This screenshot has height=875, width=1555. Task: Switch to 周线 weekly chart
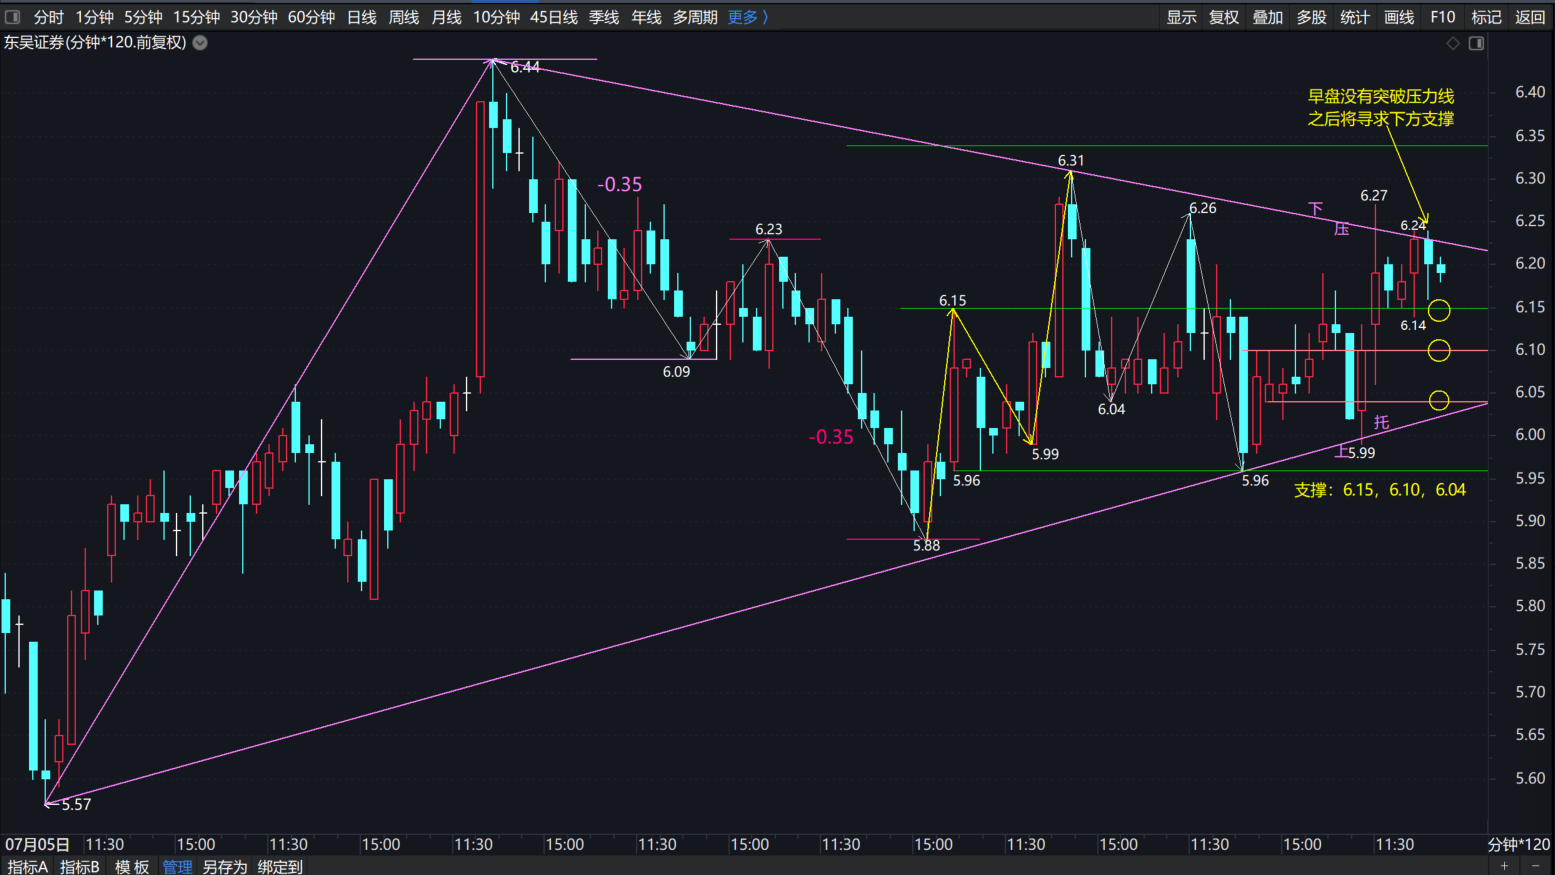pos(403,17)
